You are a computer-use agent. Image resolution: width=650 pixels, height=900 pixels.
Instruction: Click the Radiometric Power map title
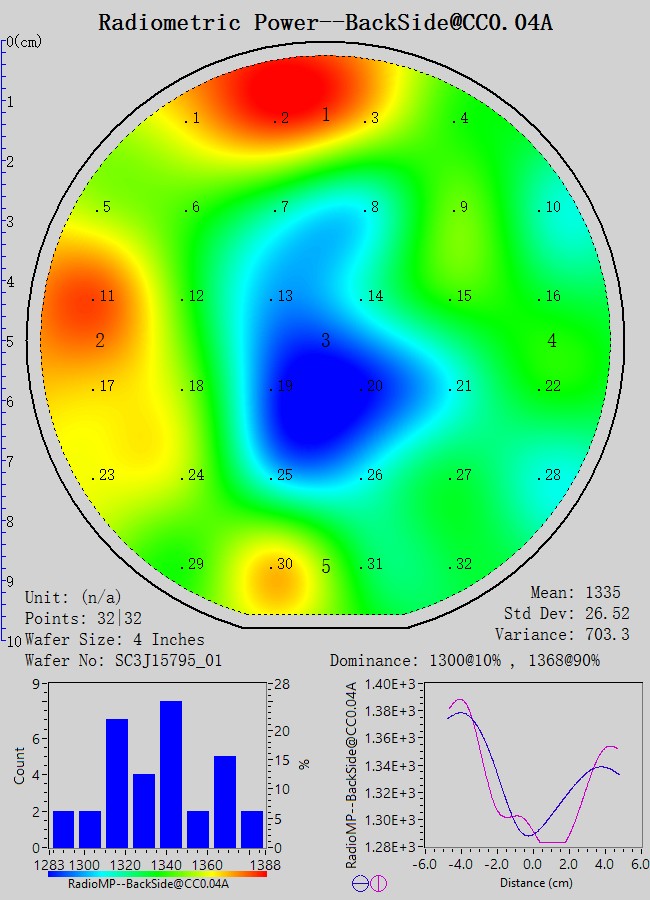click(x=325, y=22)
